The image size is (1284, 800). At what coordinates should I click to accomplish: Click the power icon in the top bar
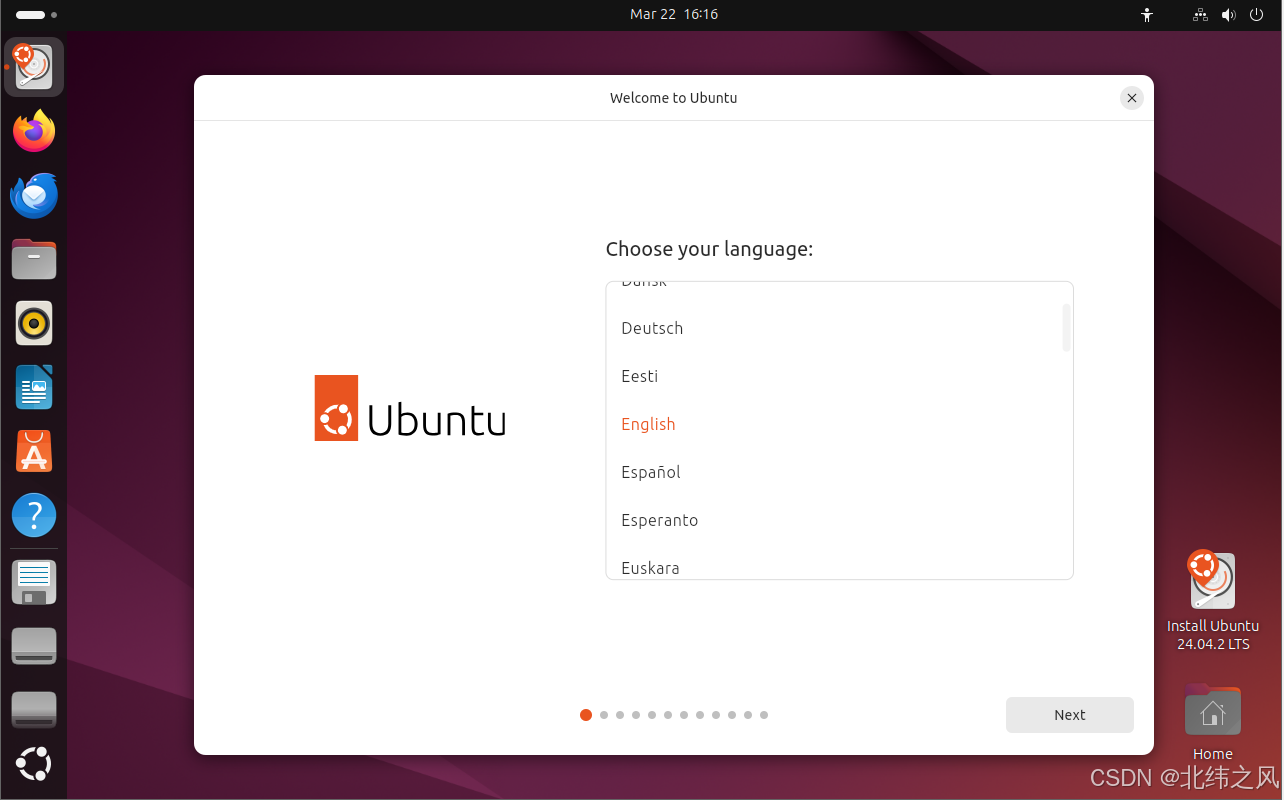1256,15
